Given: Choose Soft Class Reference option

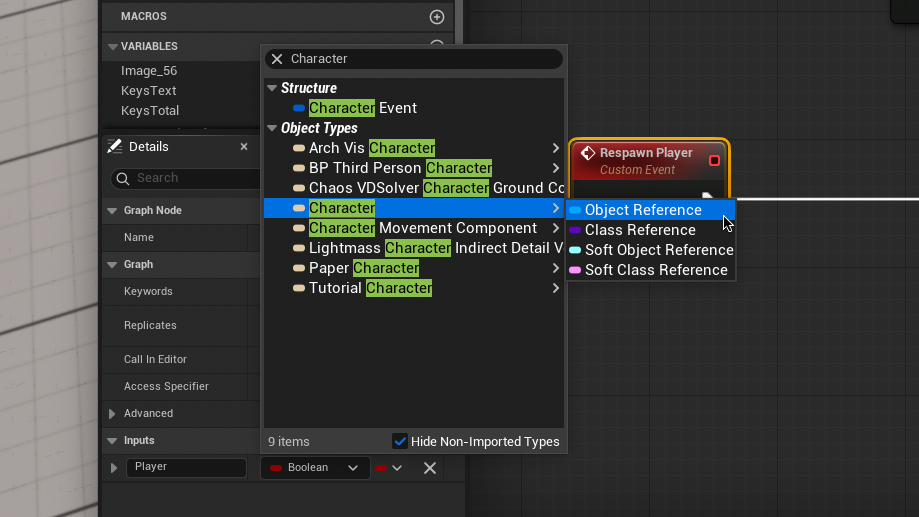Looking at the screenshot, I should 656,270.
